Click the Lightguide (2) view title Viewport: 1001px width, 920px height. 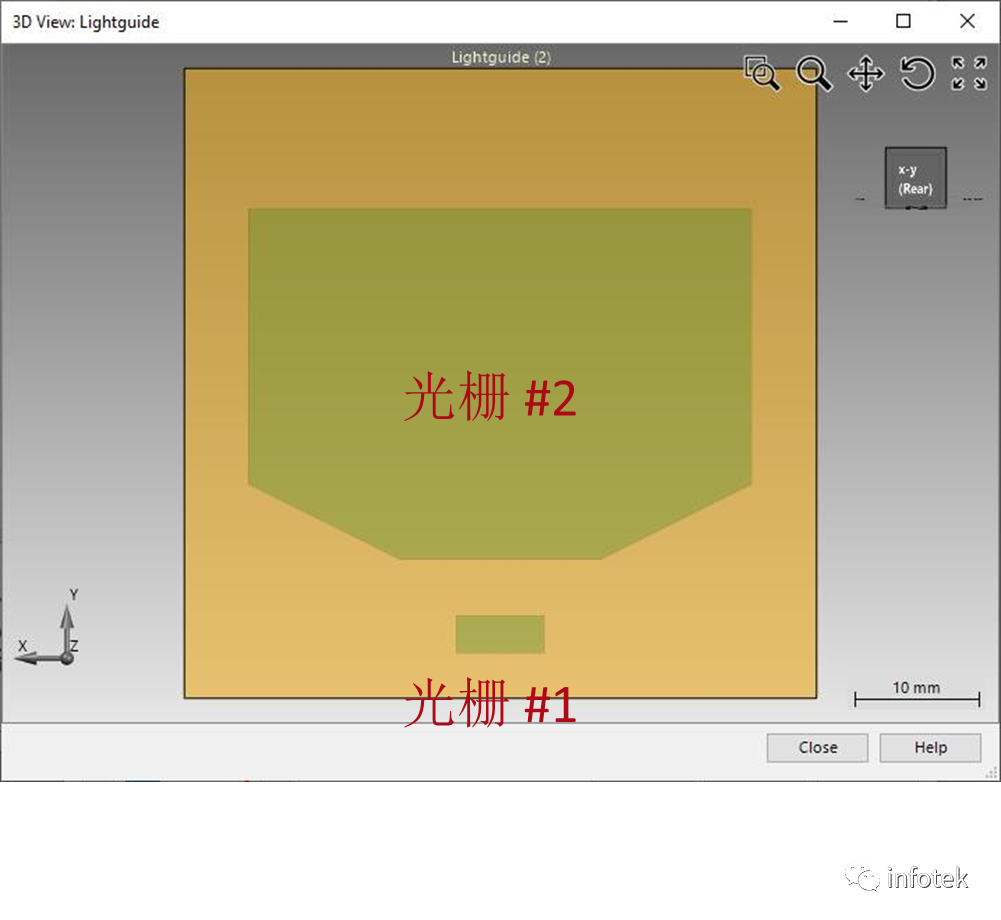coord(501,57)
